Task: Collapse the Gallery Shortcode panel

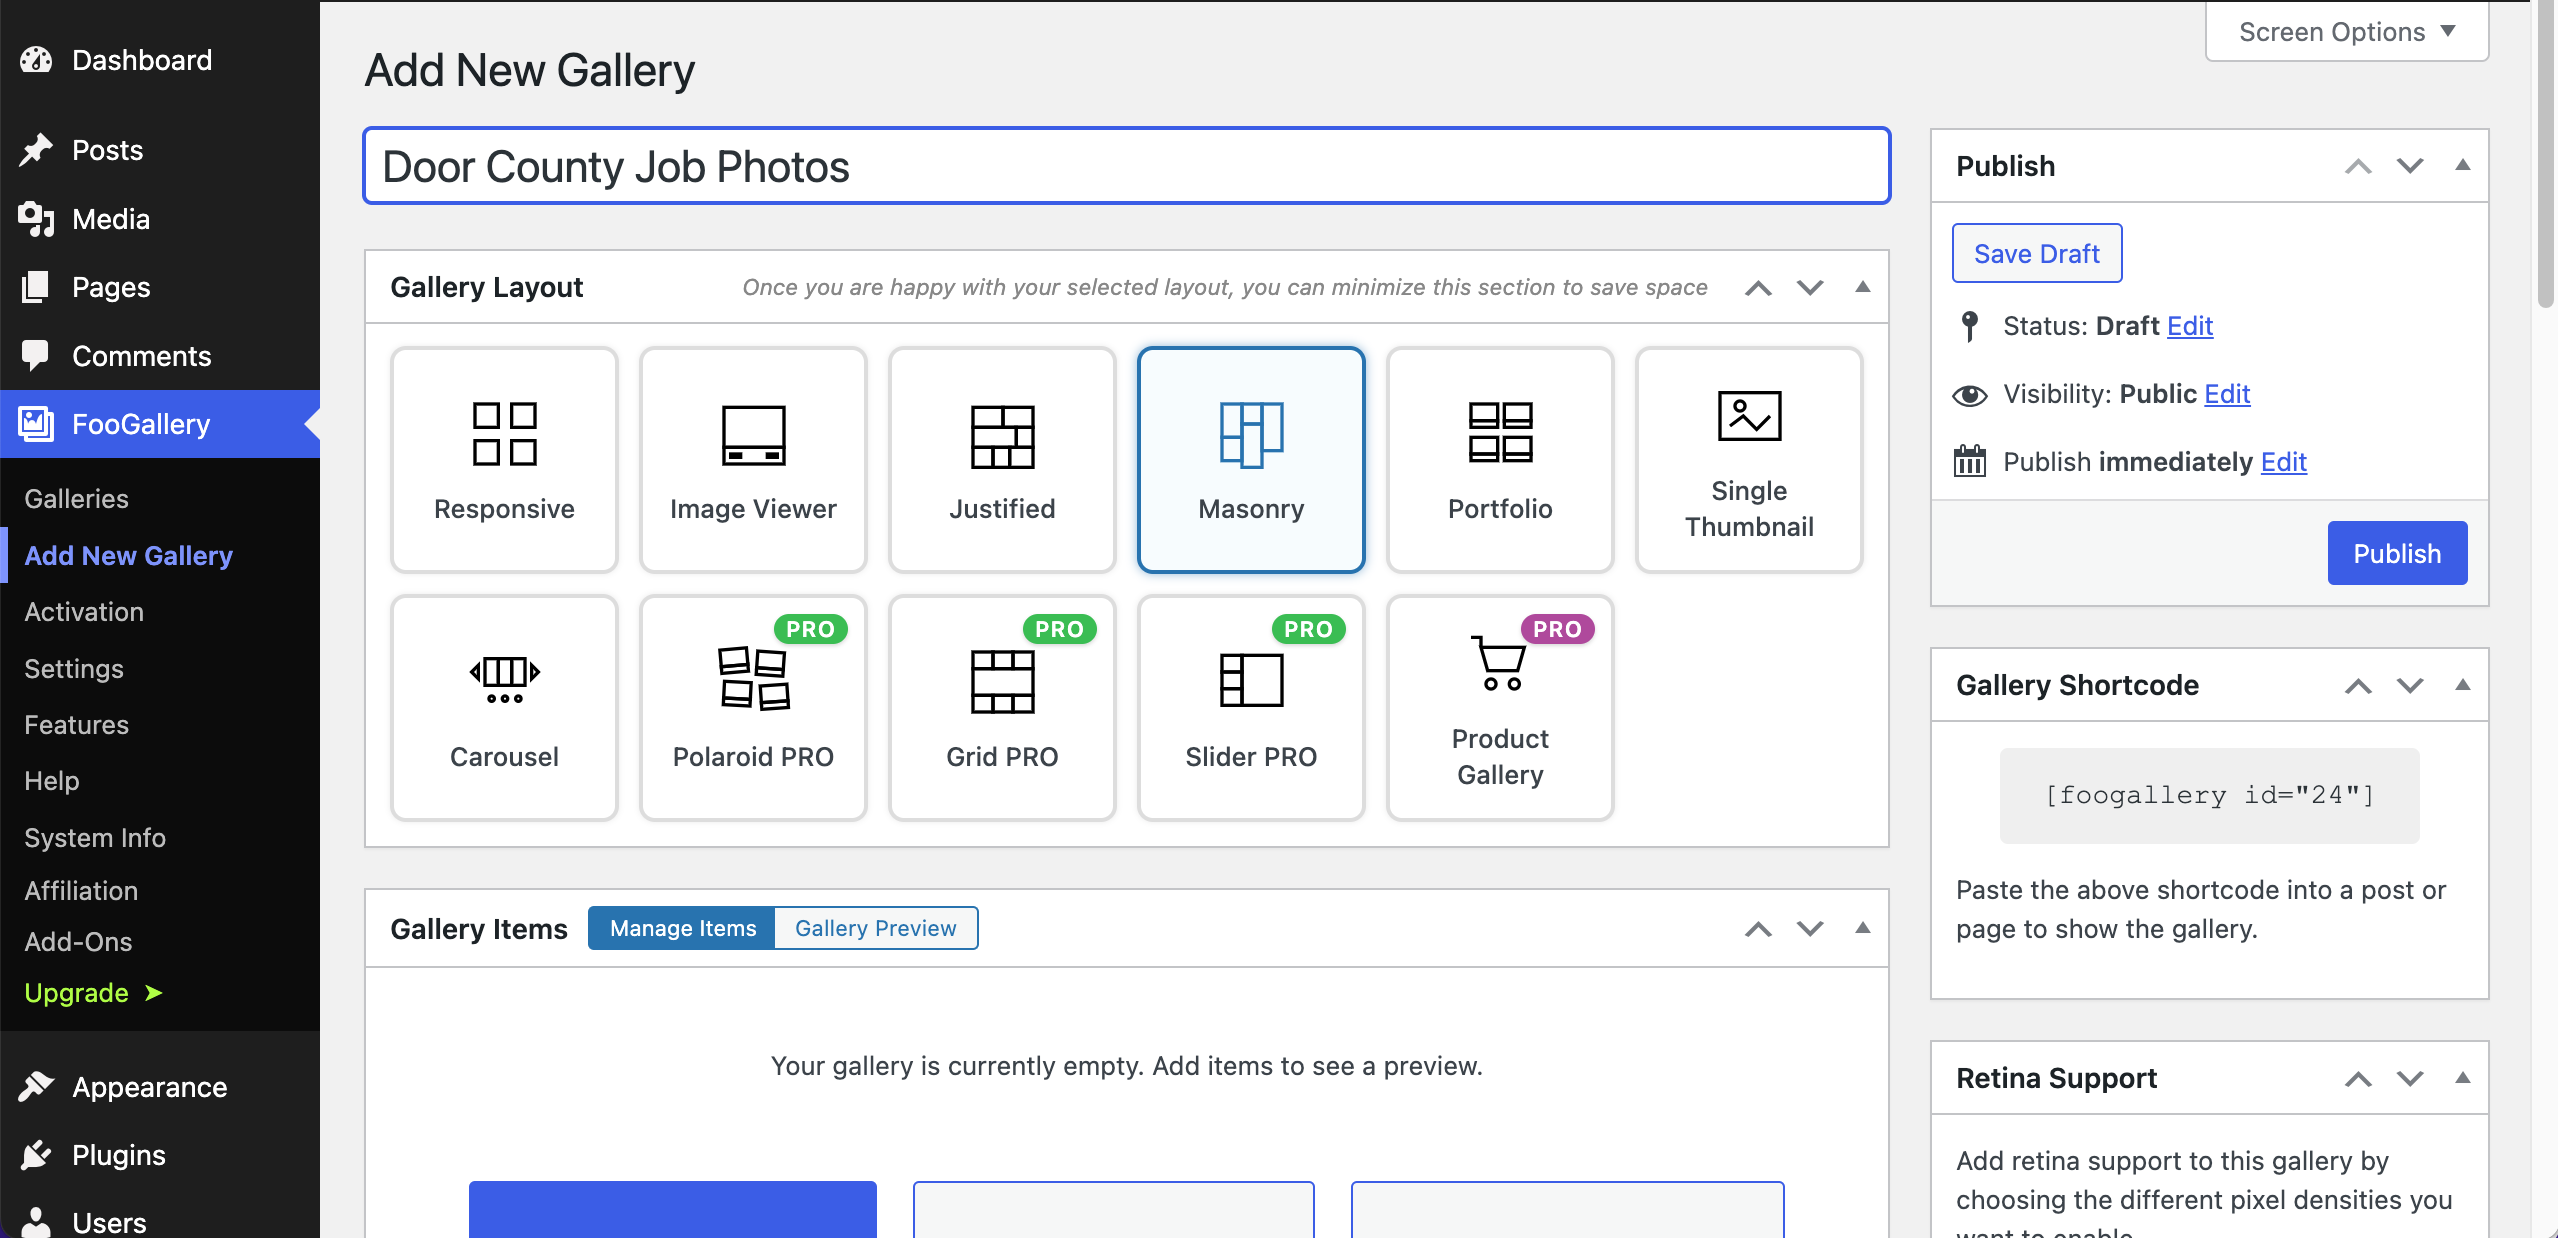Action: (2463, 685)
